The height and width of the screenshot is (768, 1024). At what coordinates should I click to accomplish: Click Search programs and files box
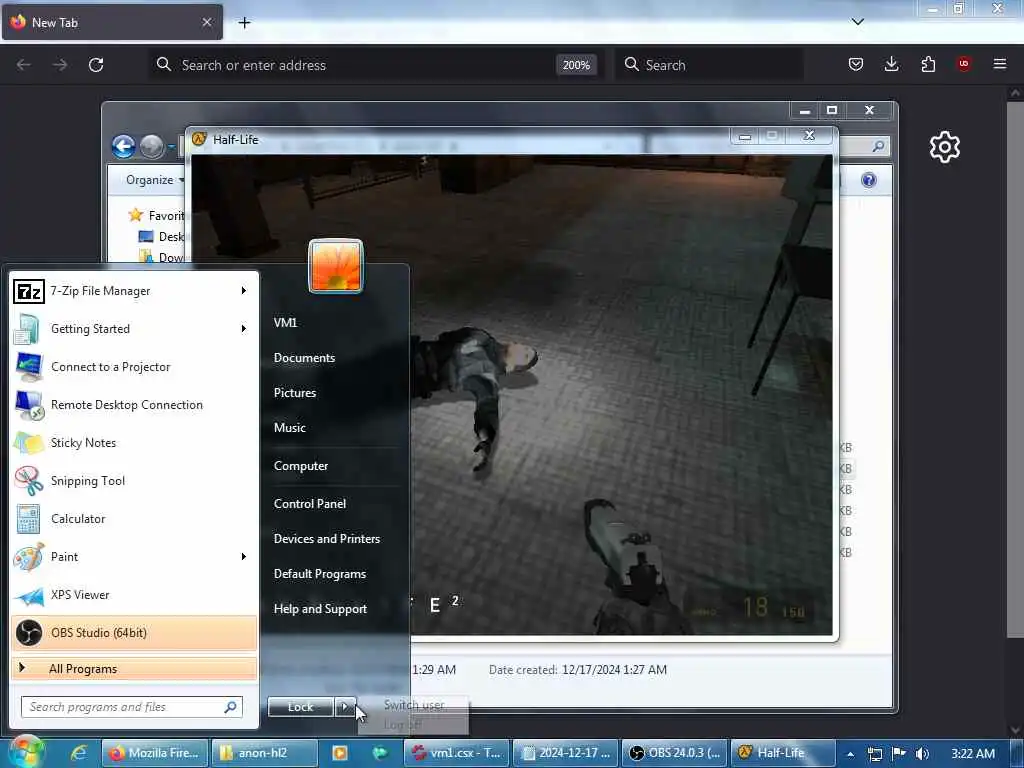(132, 707)
